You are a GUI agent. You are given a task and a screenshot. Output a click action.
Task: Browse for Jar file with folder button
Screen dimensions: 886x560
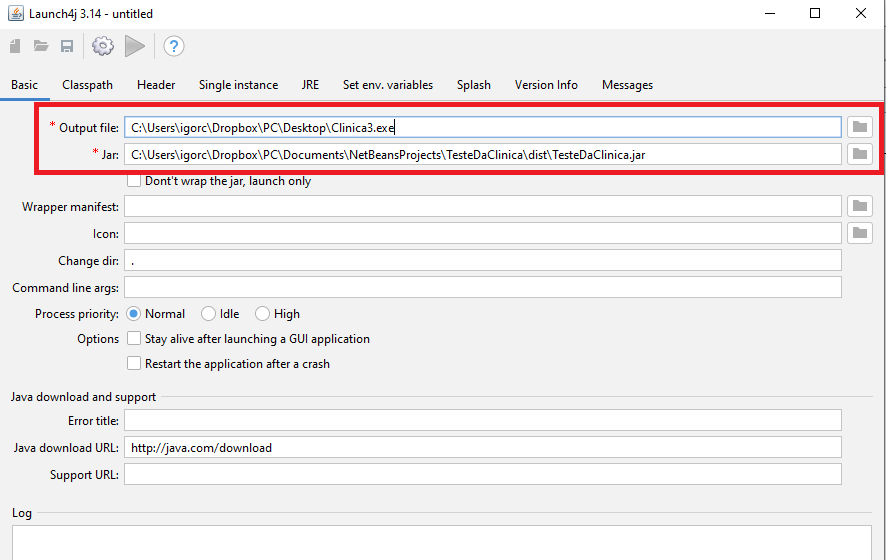(x=859, y=154)
